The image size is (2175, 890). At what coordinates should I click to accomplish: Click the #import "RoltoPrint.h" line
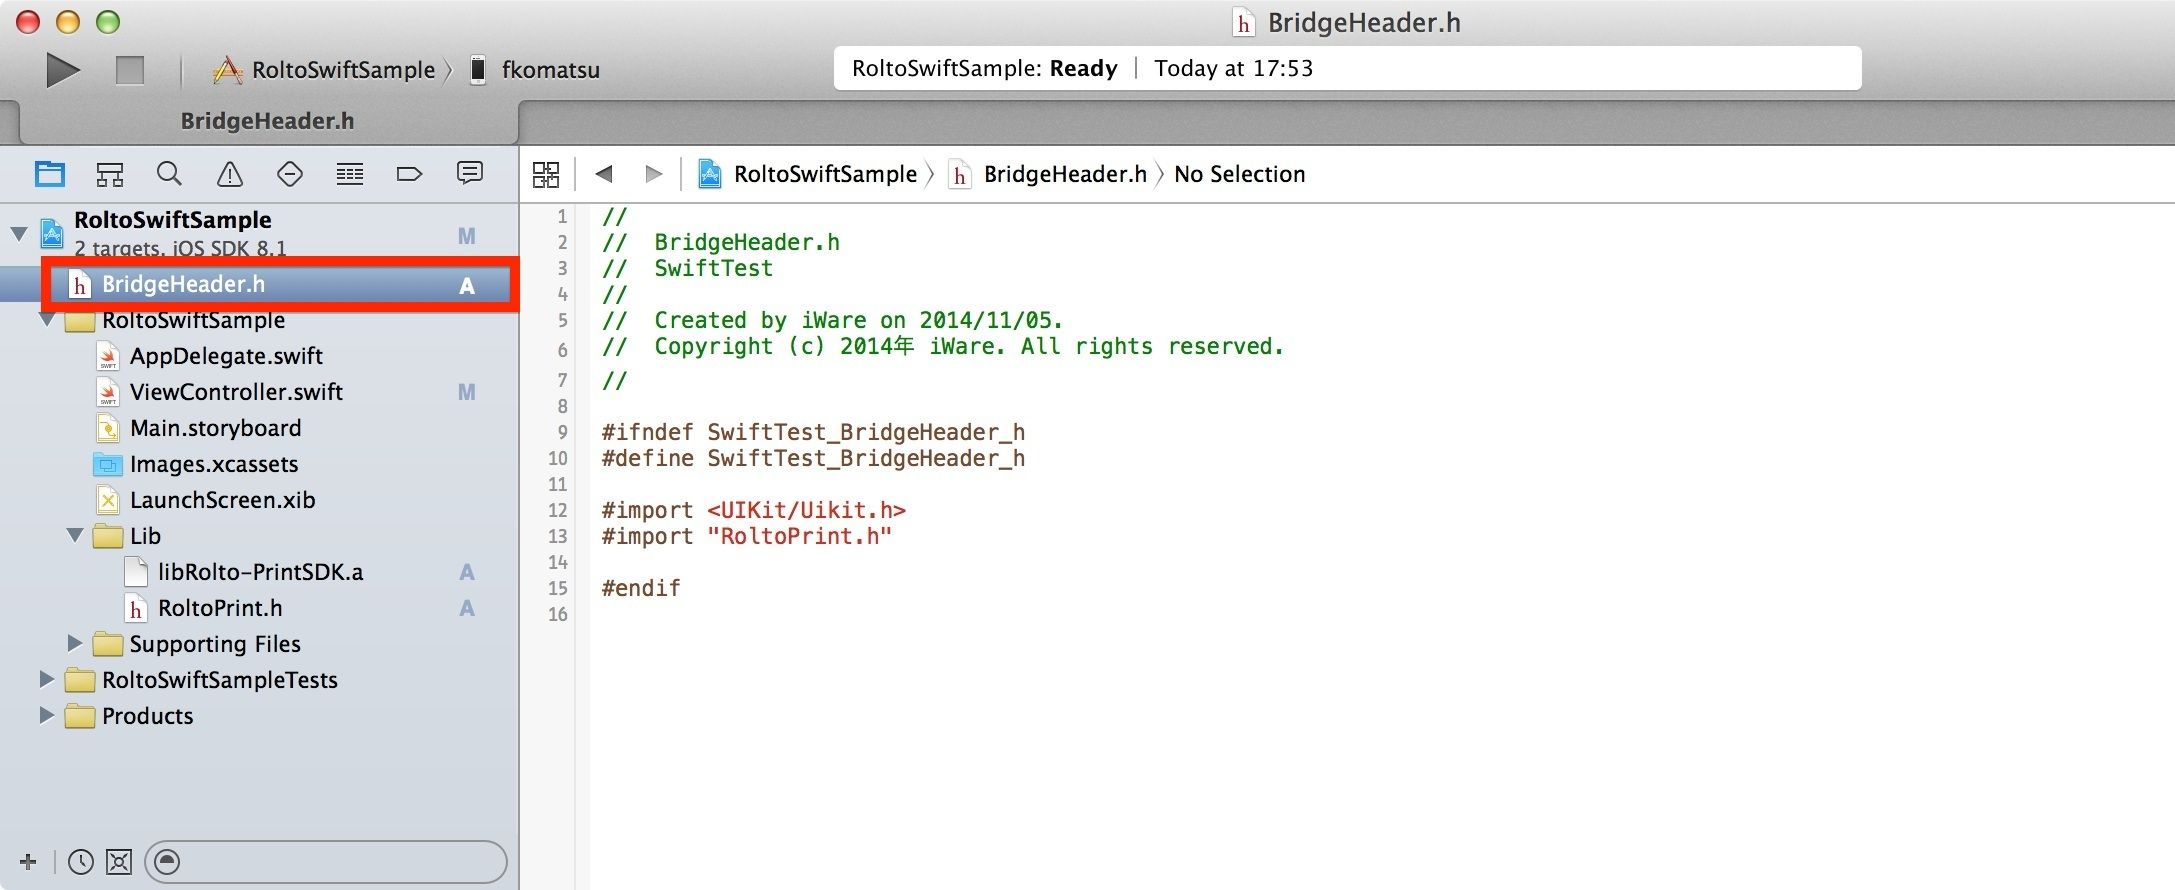pos(746,536)
